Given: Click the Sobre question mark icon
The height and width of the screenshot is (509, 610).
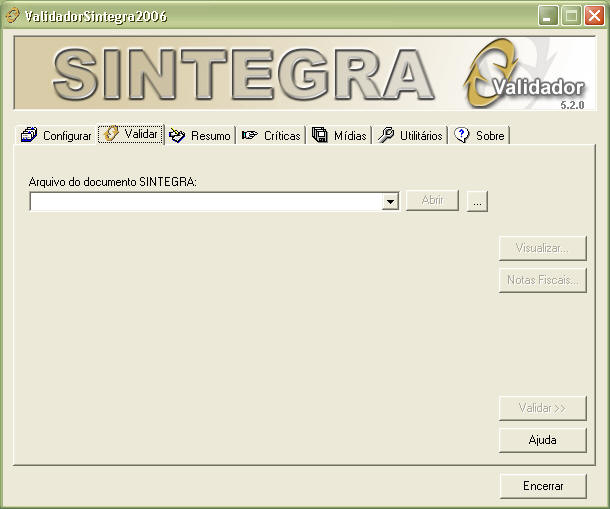Looking at the screenshot, I should point(462,135).
